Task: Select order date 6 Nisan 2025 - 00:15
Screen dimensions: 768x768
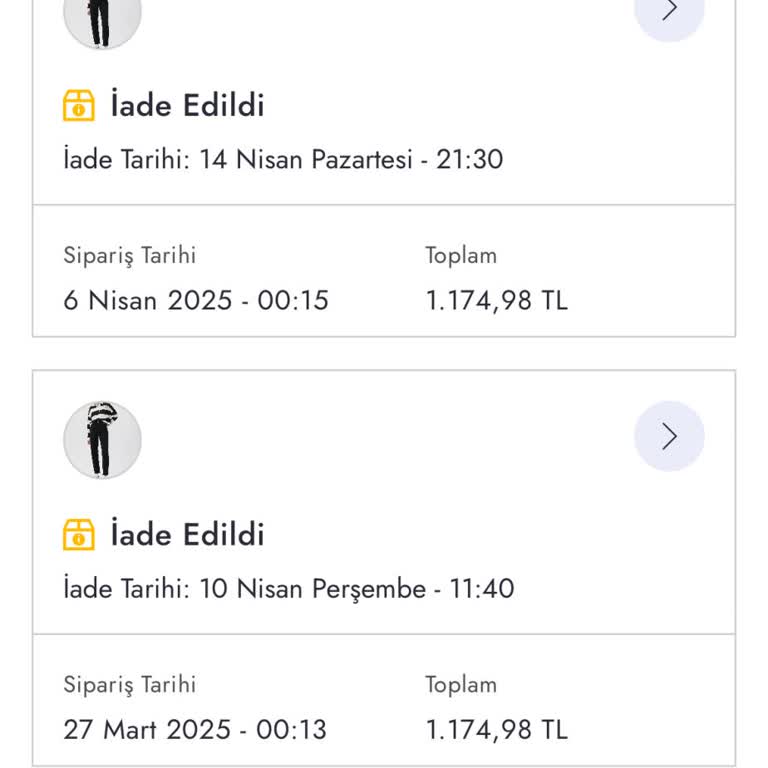Action: coord(196,300)
